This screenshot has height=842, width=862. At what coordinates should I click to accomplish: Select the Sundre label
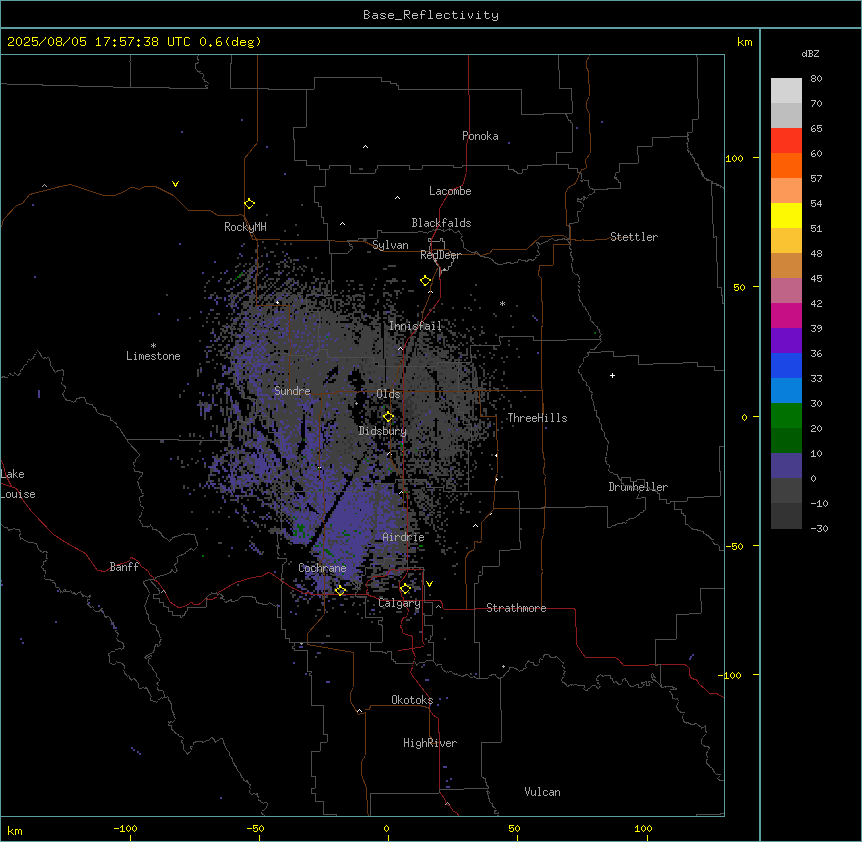point(292,391)
